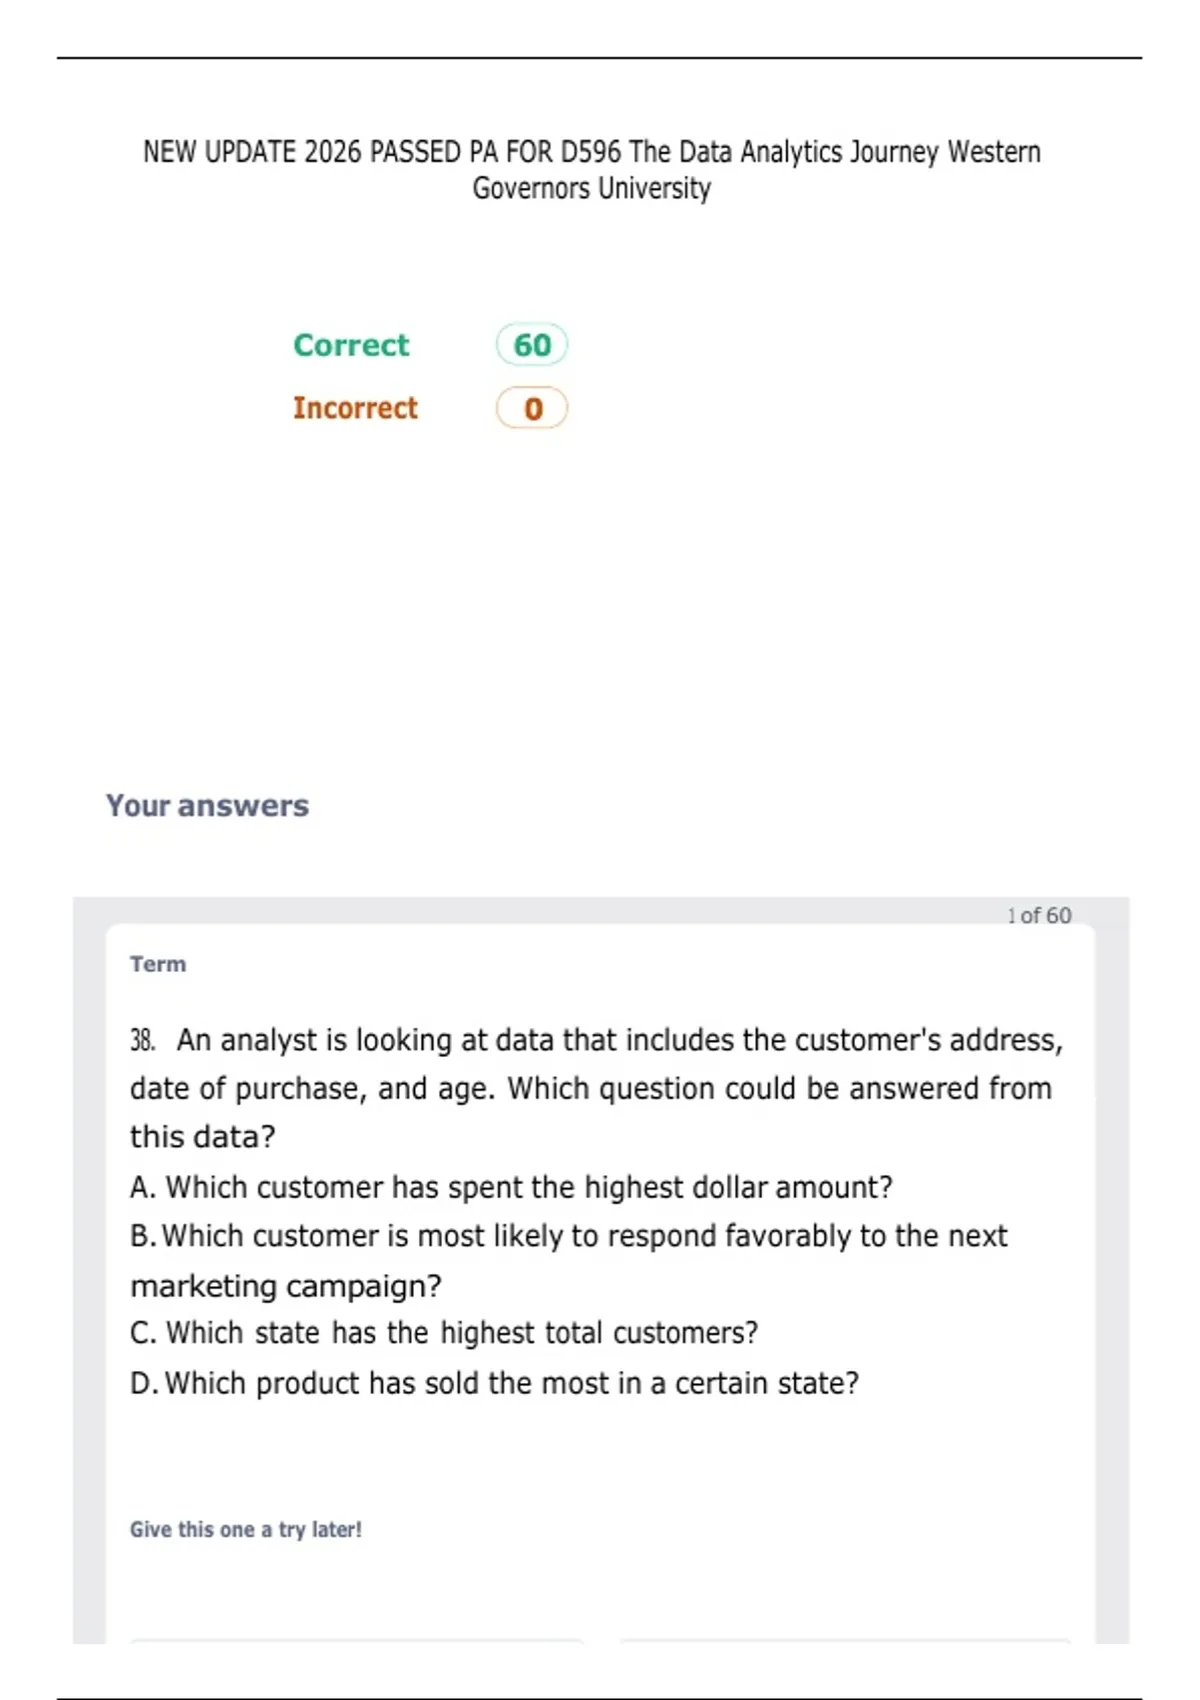Screen dimensions: 1200x1700
Task: Click the question text about customer's address
Action: point(596,1088)
